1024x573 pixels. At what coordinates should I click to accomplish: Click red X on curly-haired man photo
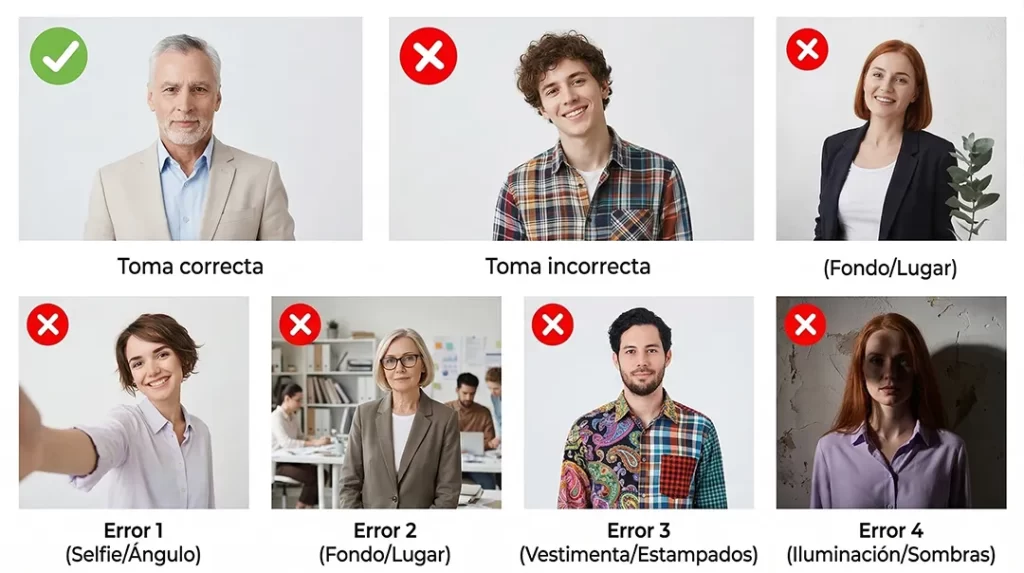(x=428, y=56)
